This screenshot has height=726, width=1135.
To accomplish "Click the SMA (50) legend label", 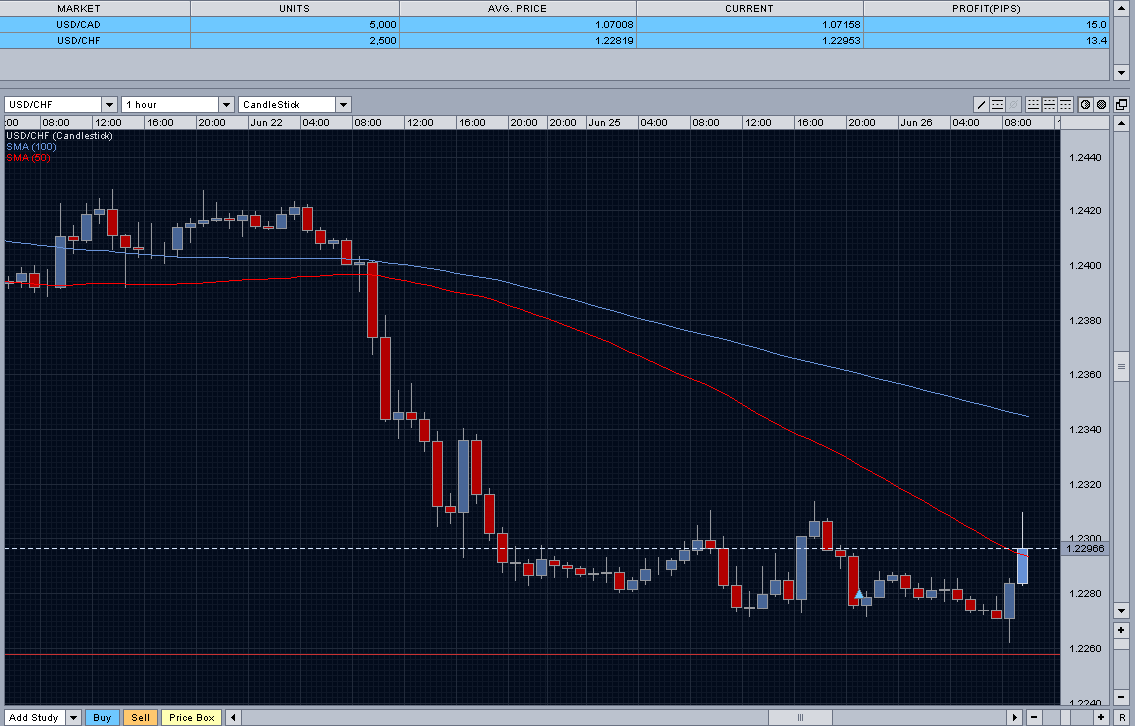I will pyautogui.click(x=28, y=158).
